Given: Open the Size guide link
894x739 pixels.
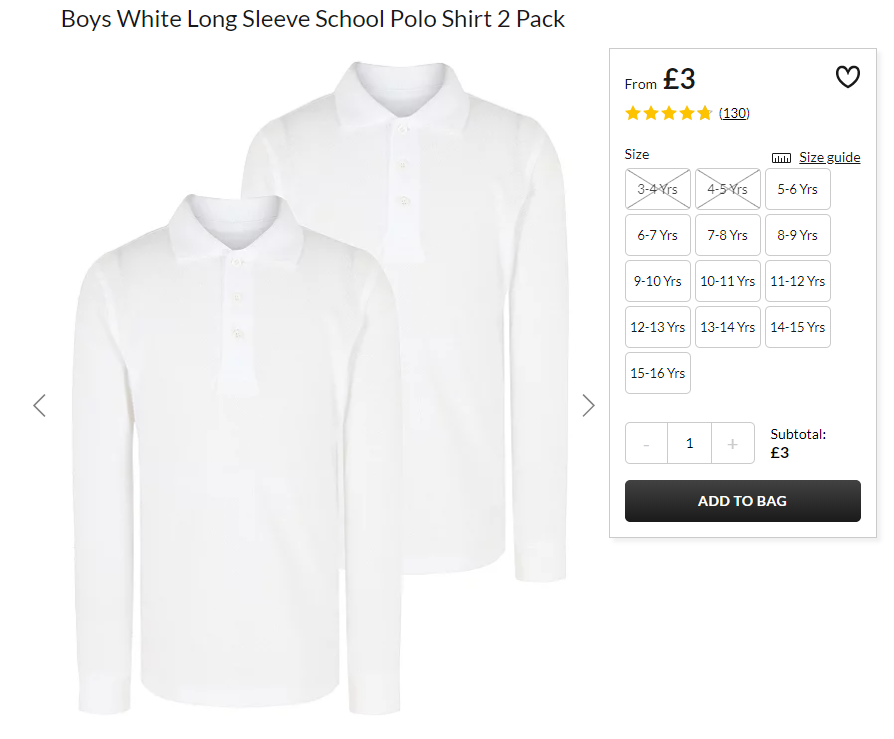Looking at the screenshot, I should tap(830, 157).
